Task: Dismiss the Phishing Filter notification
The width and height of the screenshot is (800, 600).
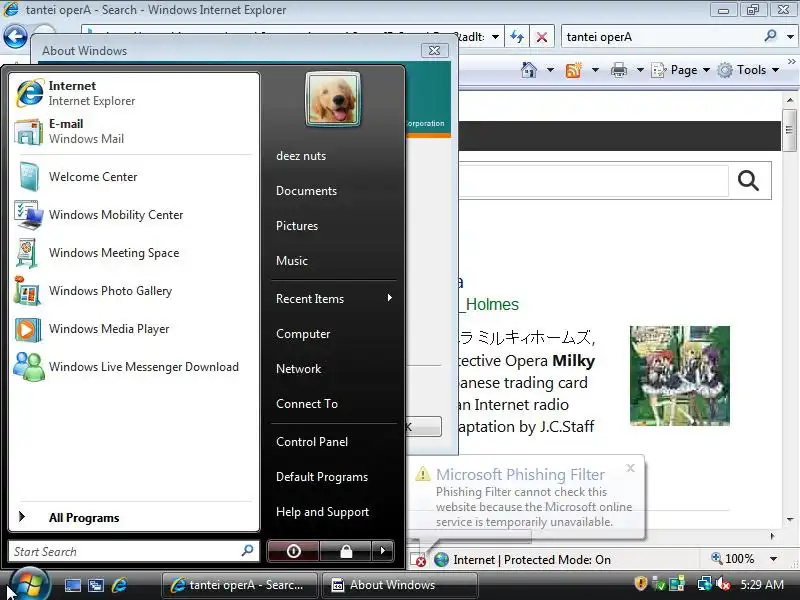Action: [631, 468]
